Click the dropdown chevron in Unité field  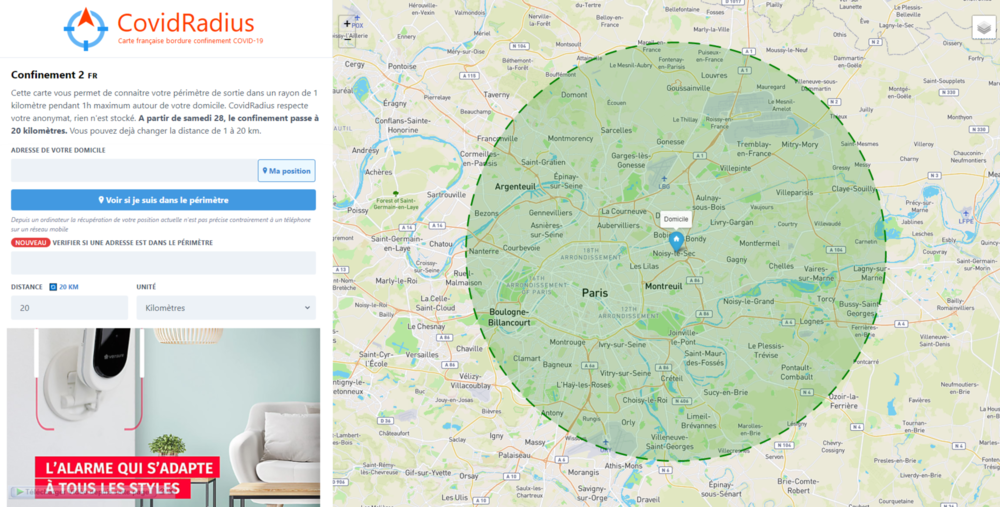coord(307,307)
